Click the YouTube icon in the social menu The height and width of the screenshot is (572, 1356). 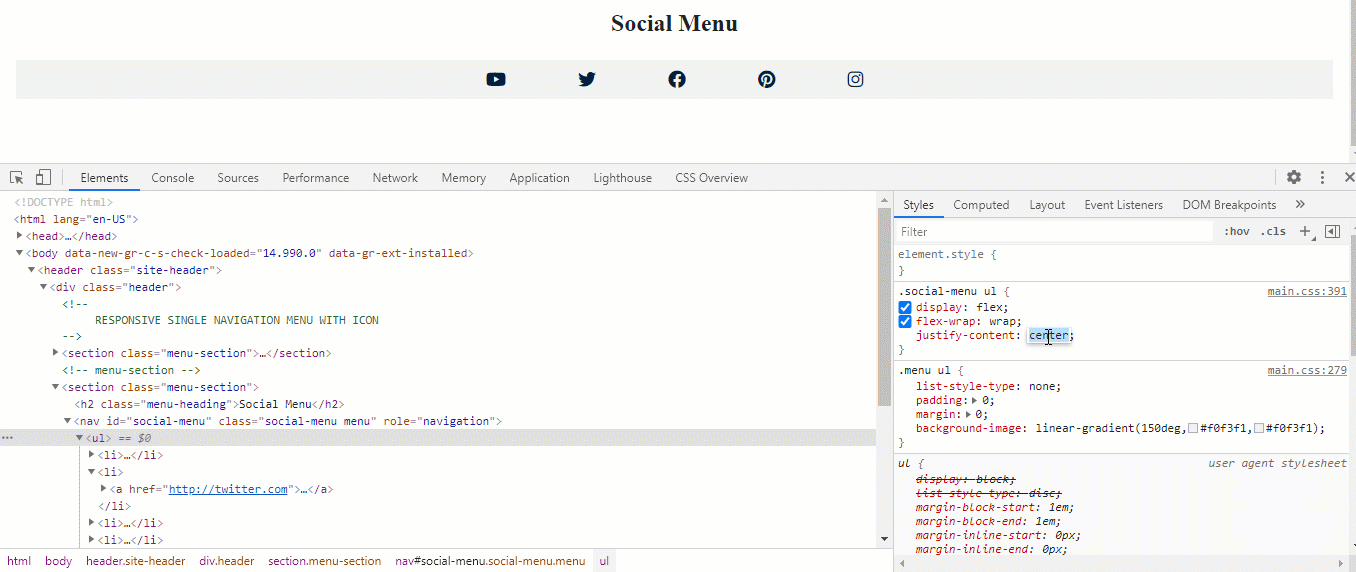coord(496,79)
